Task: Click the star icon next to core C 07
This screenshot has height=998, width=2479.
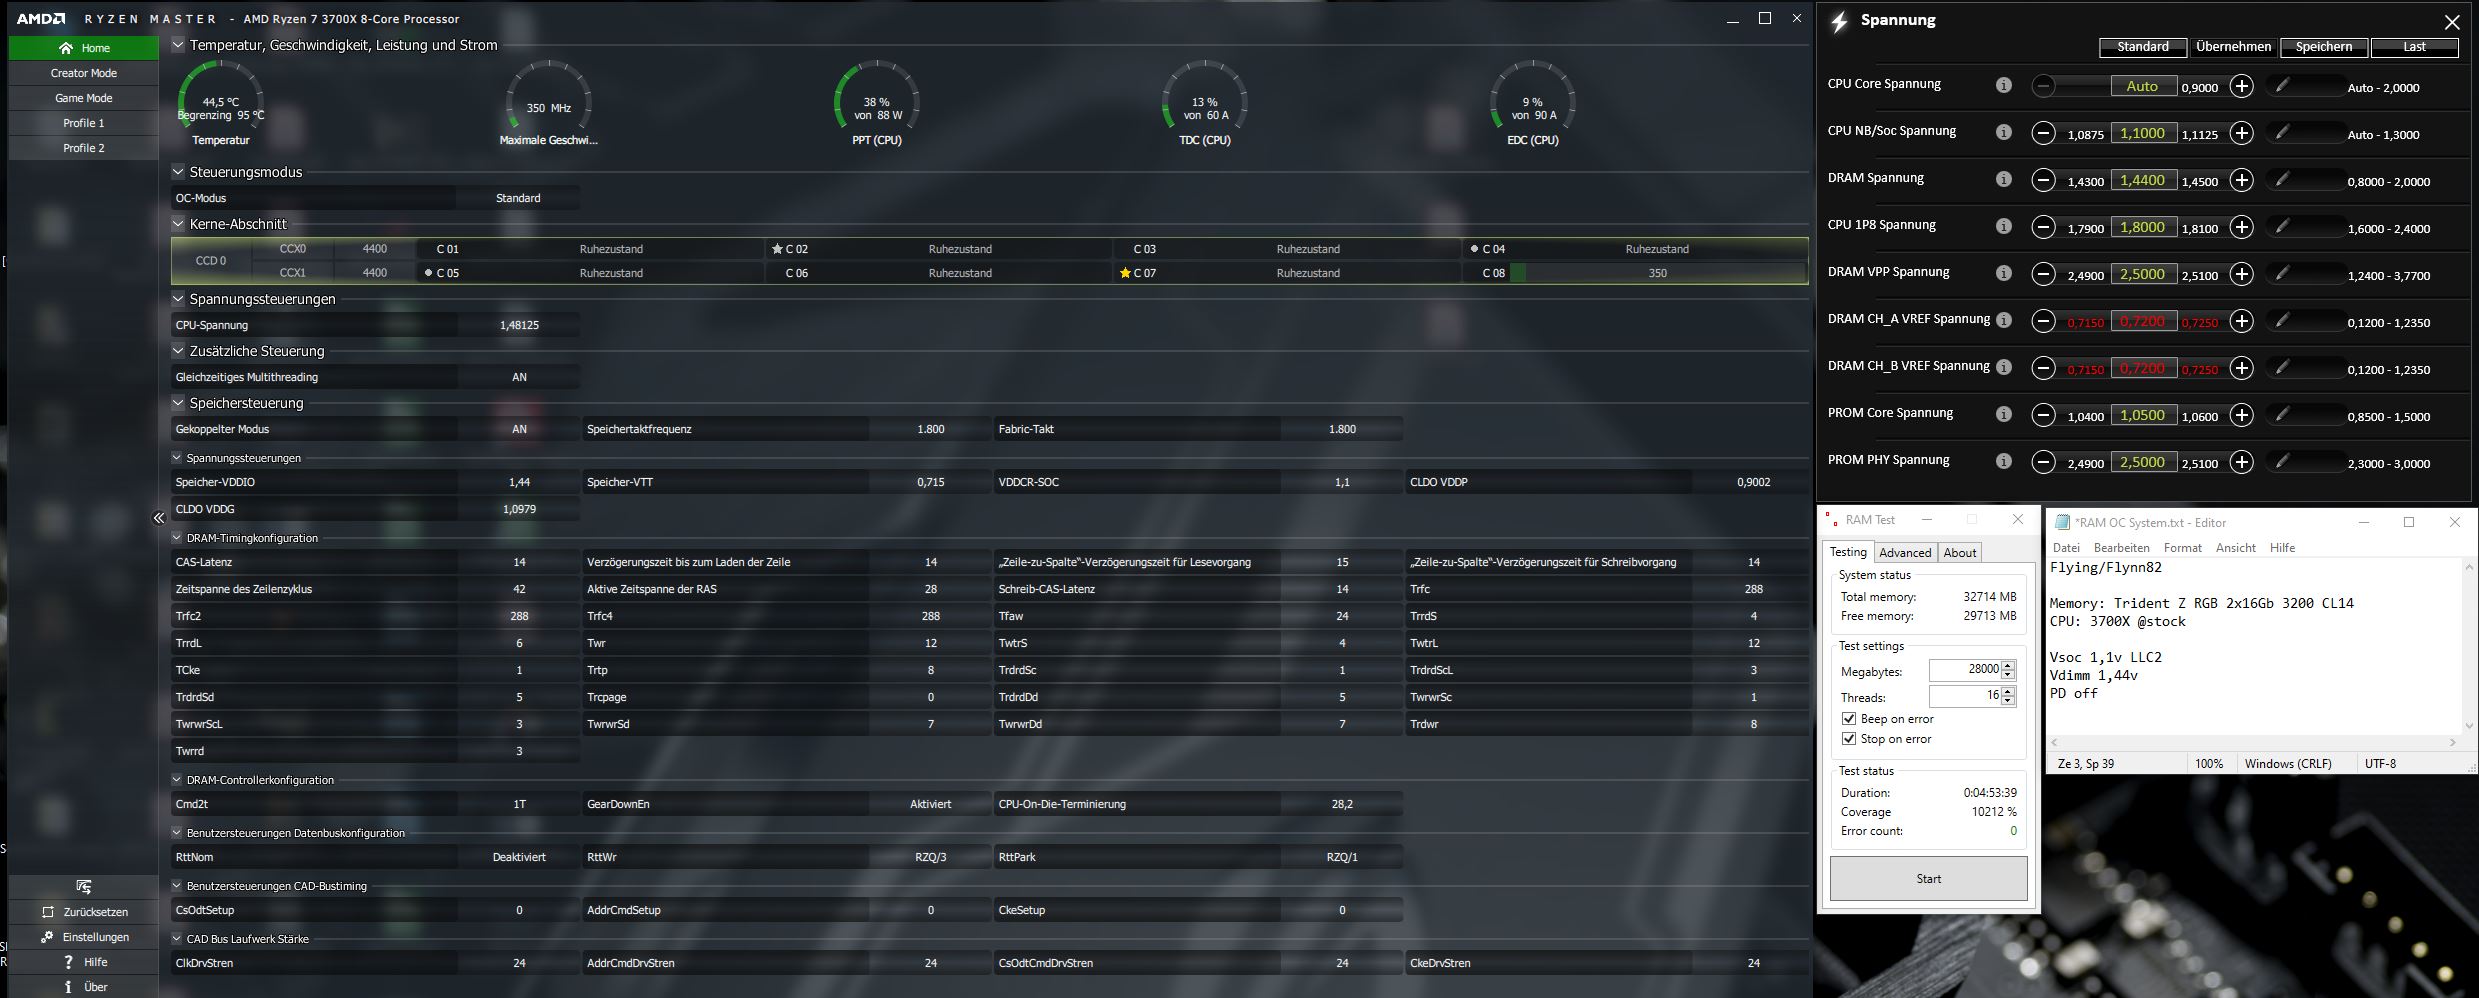Action: click(x=1125, y=272)
